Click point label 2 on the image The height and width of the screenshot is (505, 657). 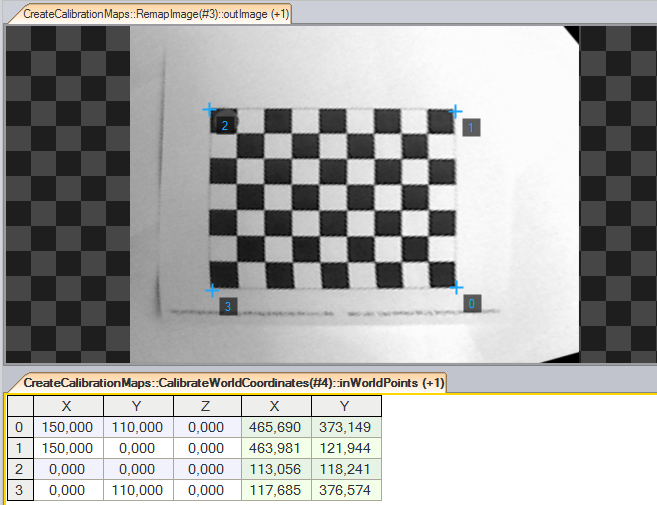(225, 125)
